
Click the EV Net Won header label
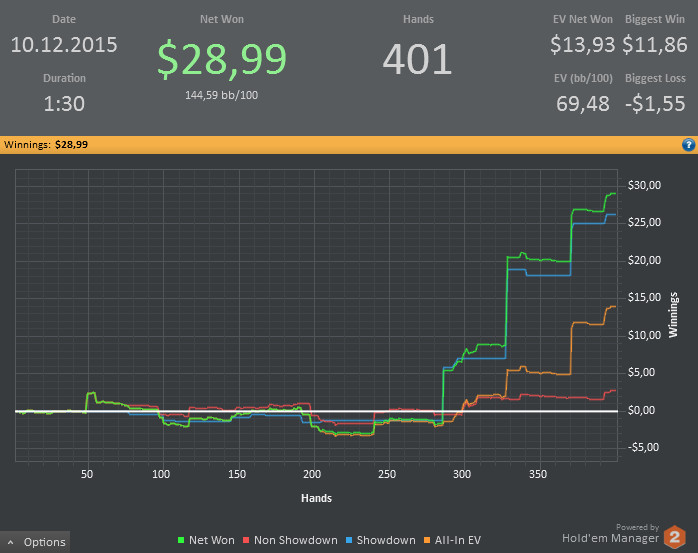click(583, 19)
